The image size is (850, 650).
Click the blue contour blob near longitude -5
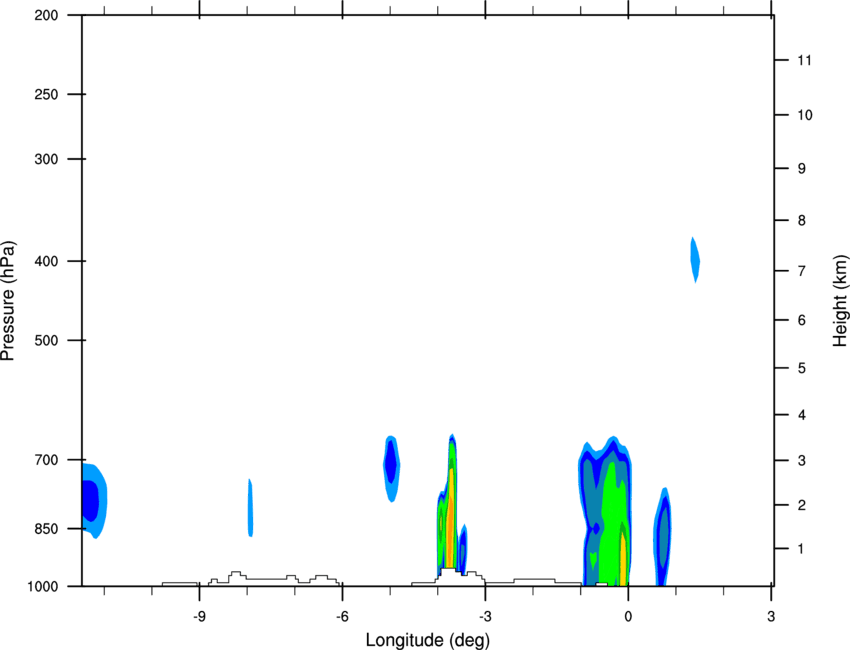(x=391, y=467)
